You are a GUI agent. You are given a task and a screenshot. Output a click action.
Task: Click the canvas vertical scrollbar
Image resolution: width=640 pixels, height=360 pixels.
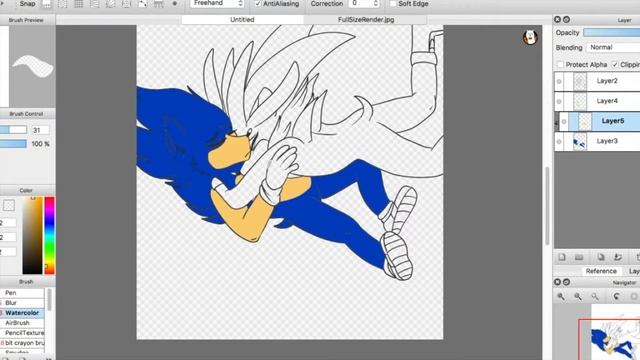pyautogui.click(x=547, y=206)
